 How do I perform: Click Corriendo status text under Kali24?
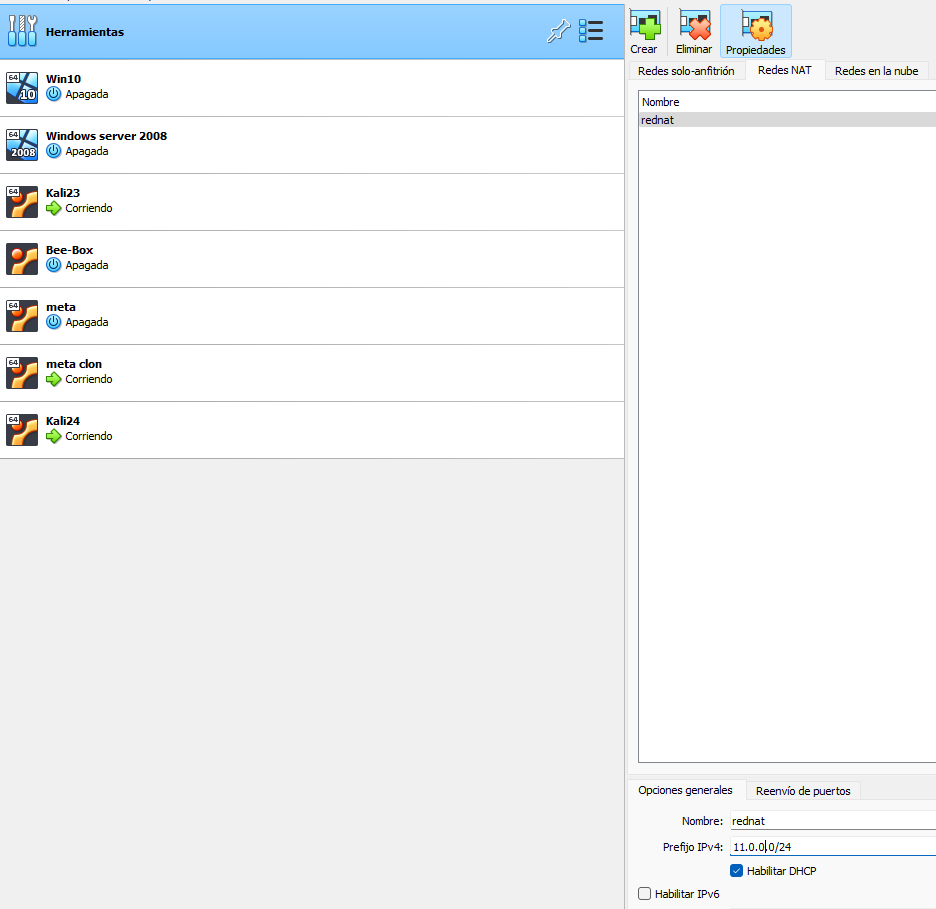point(89,436)
